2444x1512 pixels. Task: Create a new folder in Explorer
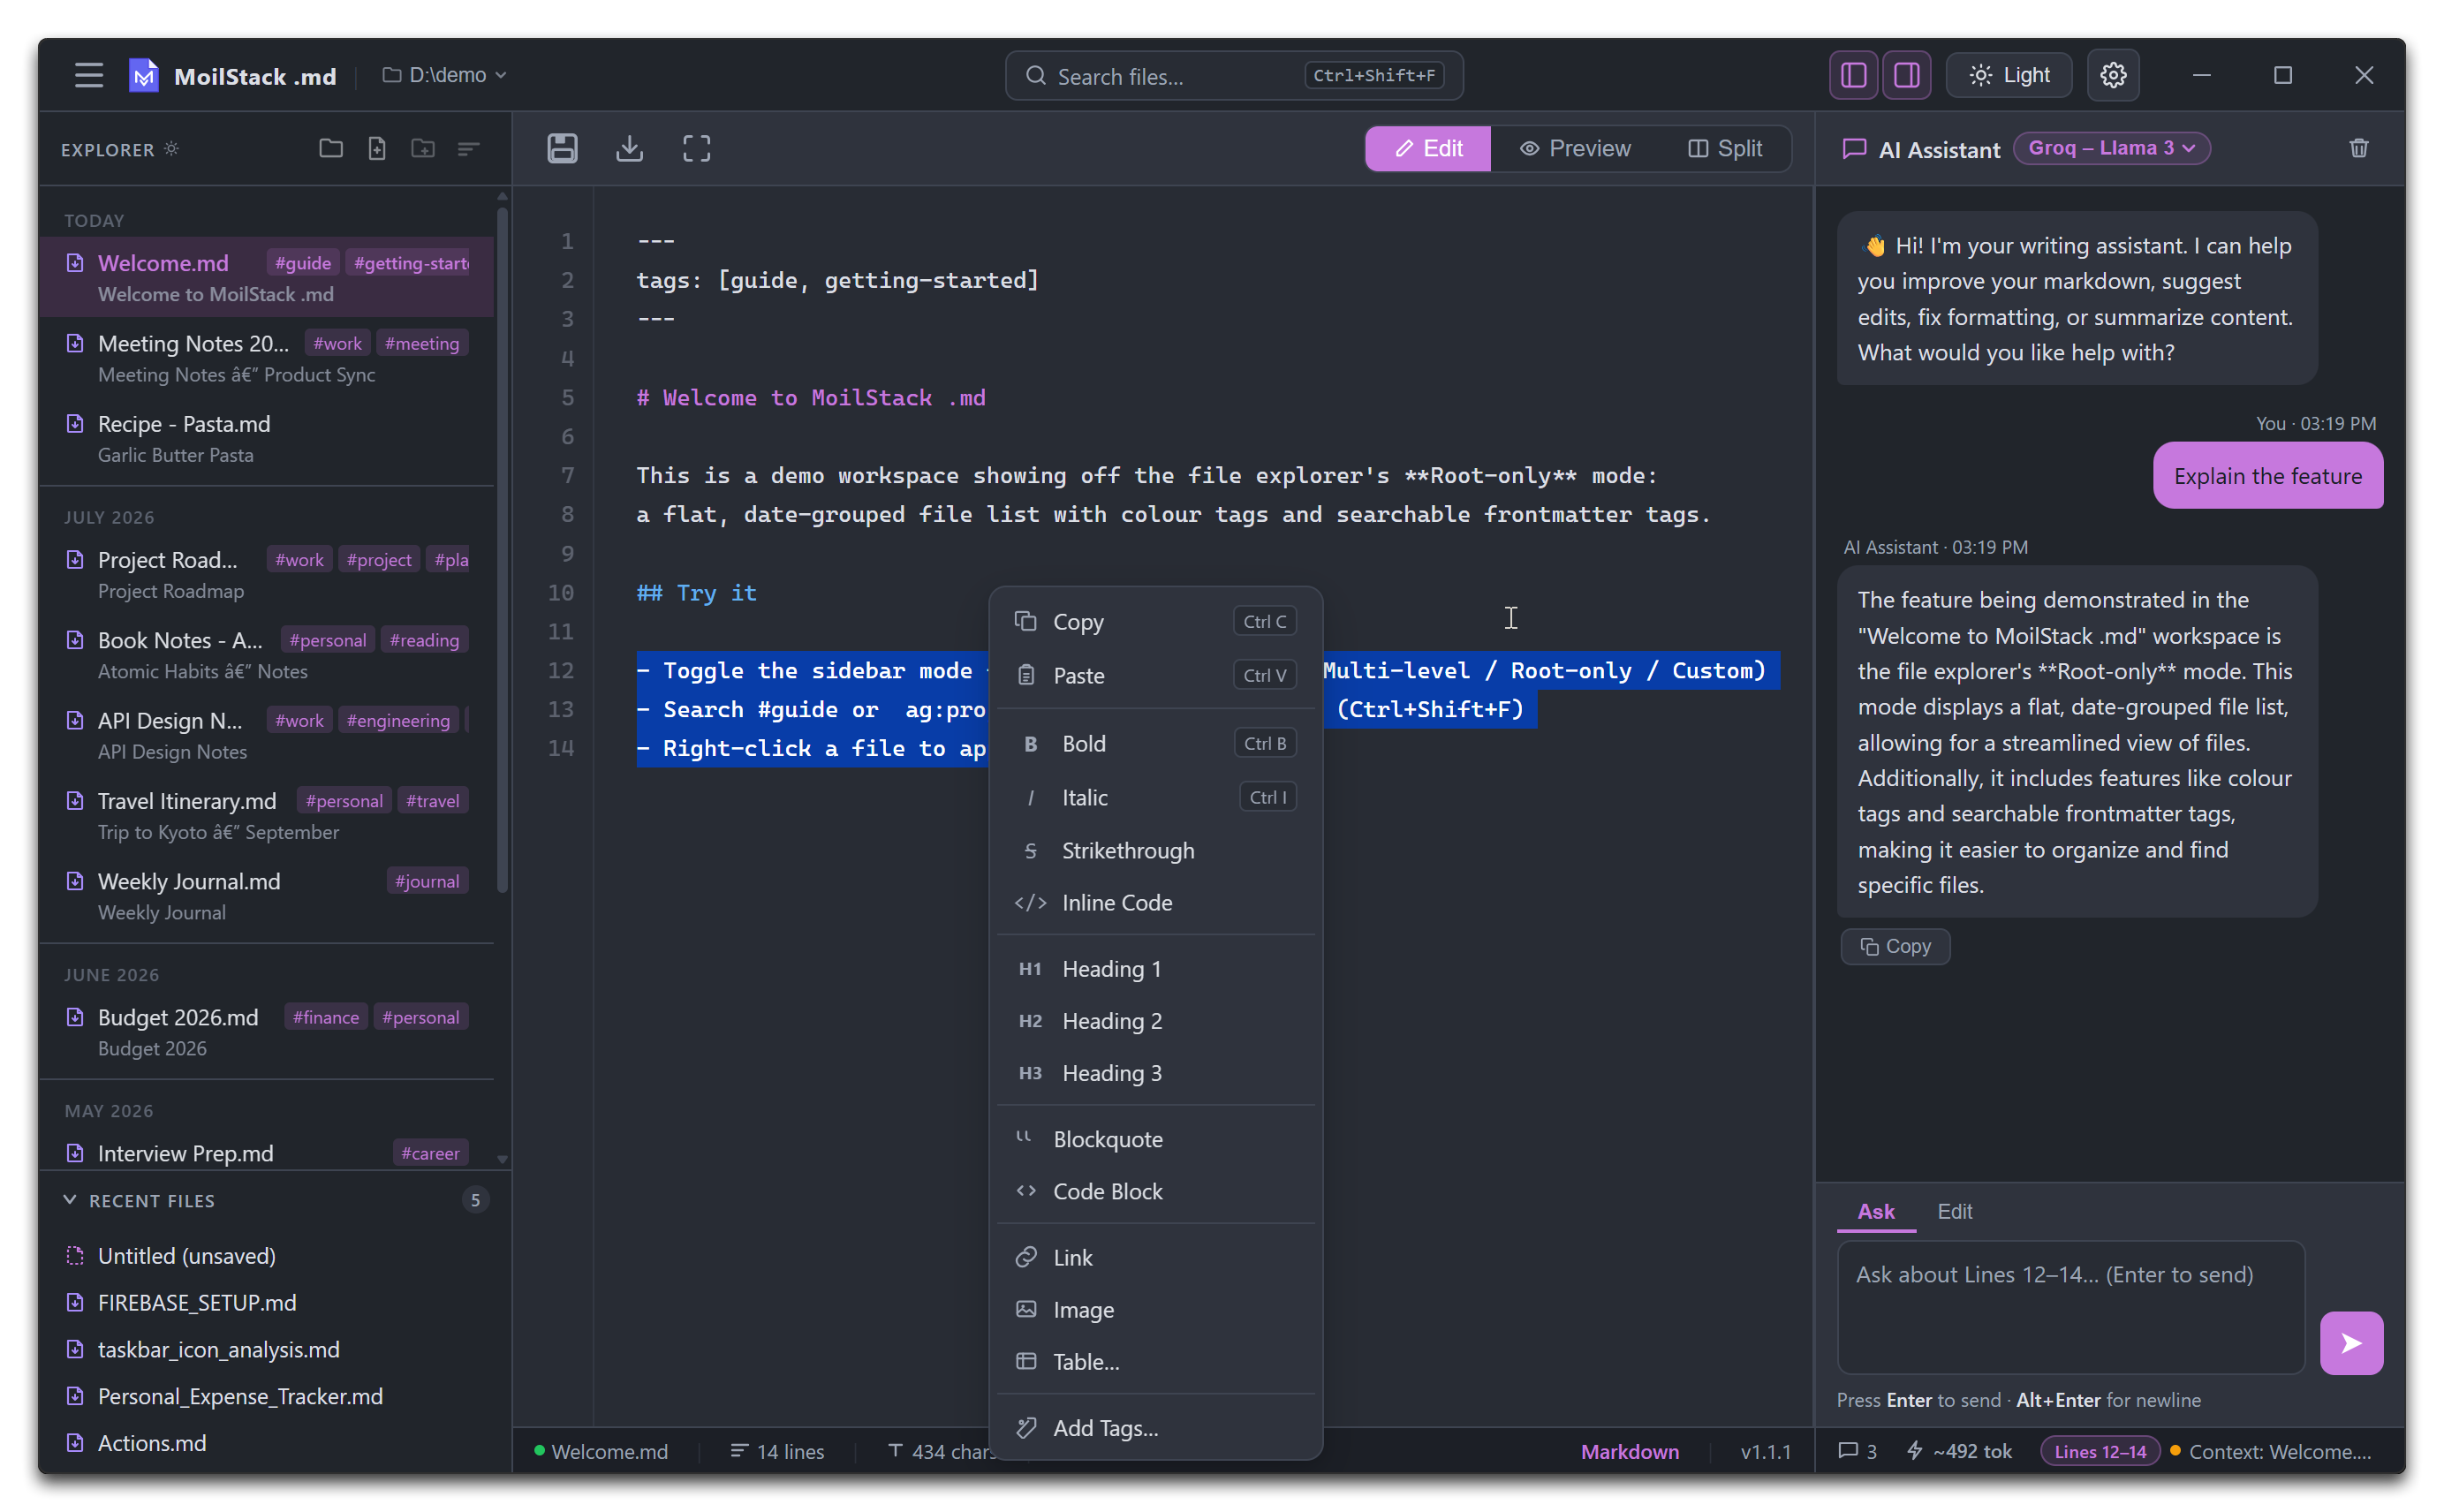tap(423, 149)
